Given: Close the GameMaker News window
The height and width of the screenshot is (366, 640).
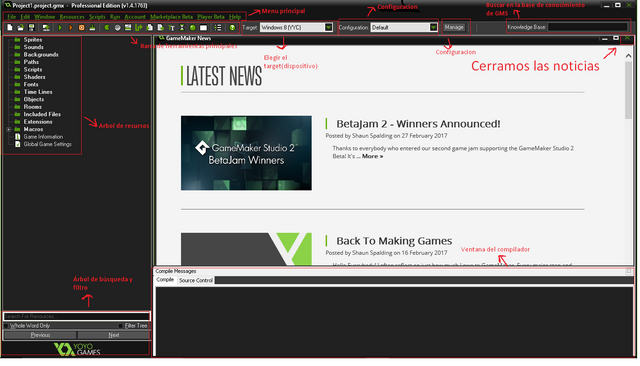Looking at the screenshot, I should pos(627,38).
